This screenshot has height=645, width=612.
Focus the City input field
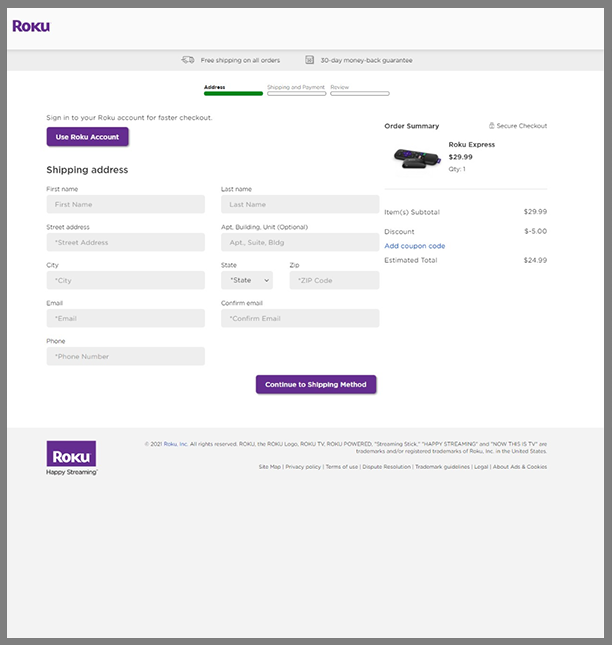pos(125,280)
